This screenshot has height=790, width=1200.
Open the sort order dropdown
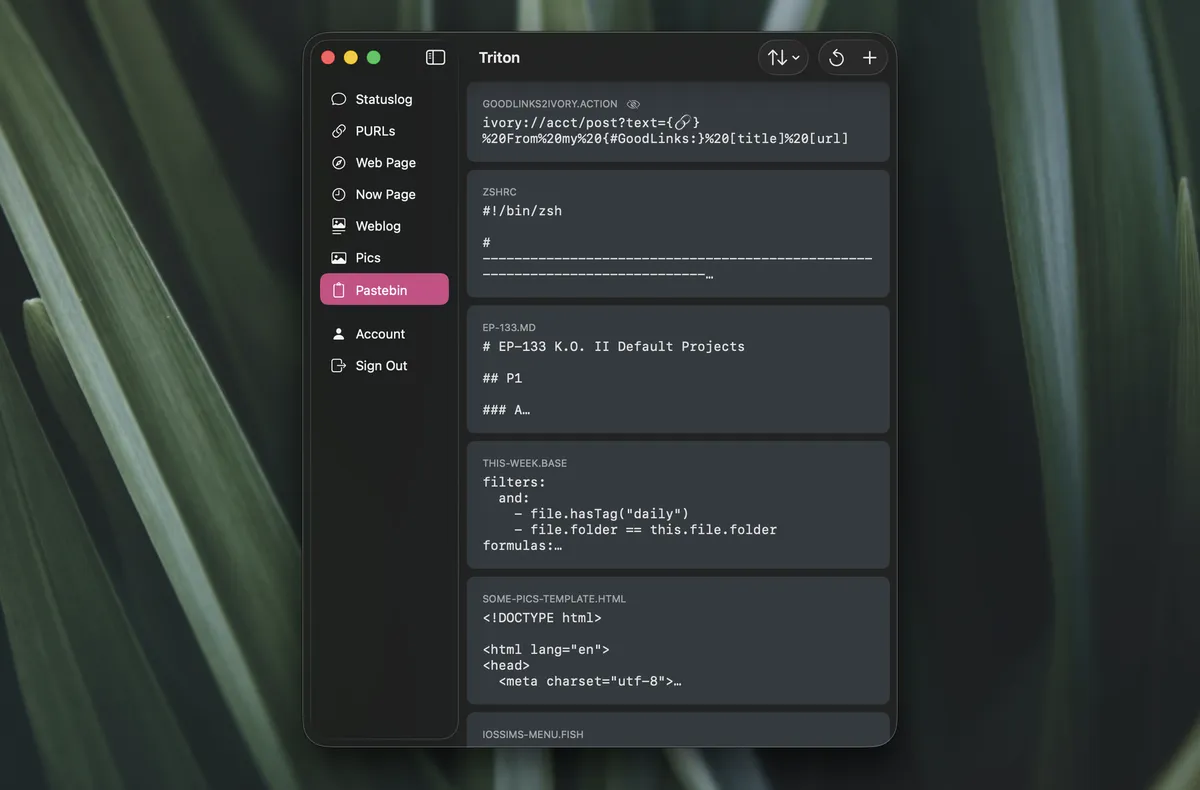point(783,58)
